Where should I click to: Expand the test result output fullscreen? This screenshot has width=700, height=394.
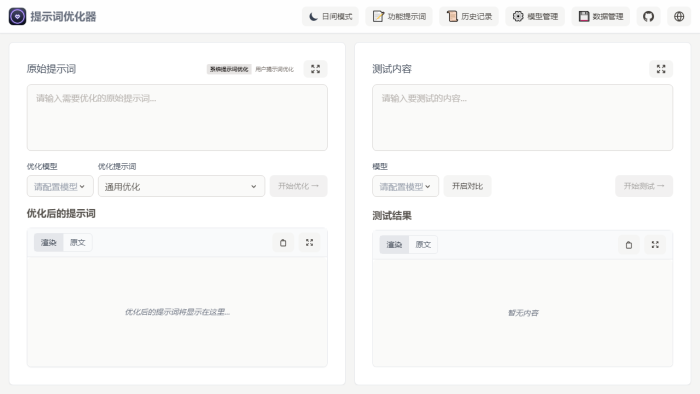(655, 245)
